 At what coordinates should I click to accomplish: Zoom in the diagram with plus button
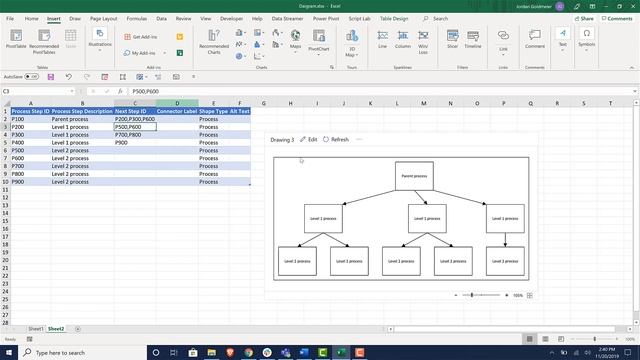coord(507,295)
